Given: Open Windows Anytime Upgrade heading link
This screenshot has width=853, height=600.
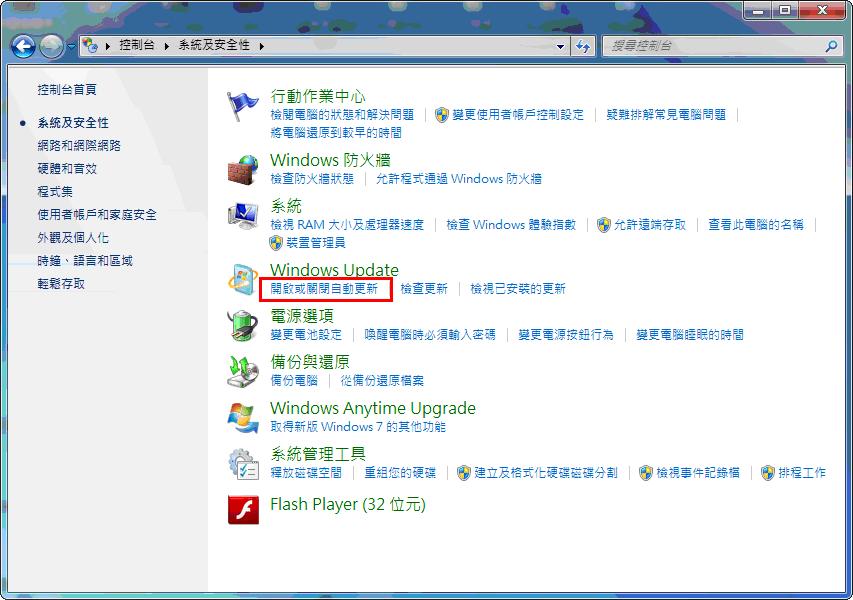Looking at the screenshot, I should pyautogui.click(x=373, y=408).
